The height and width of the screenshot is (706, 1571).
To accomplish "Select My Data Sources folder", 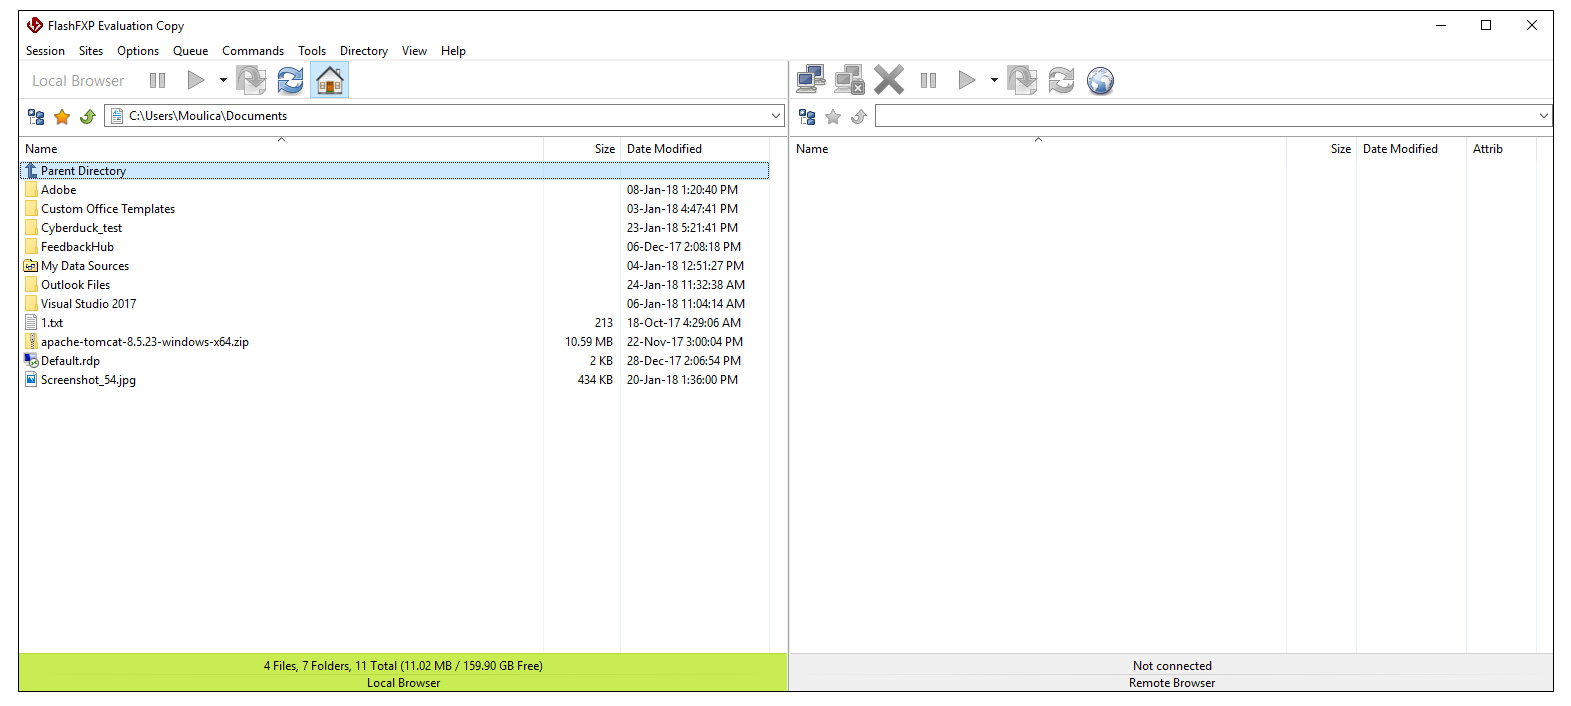I will coord(394,266).
